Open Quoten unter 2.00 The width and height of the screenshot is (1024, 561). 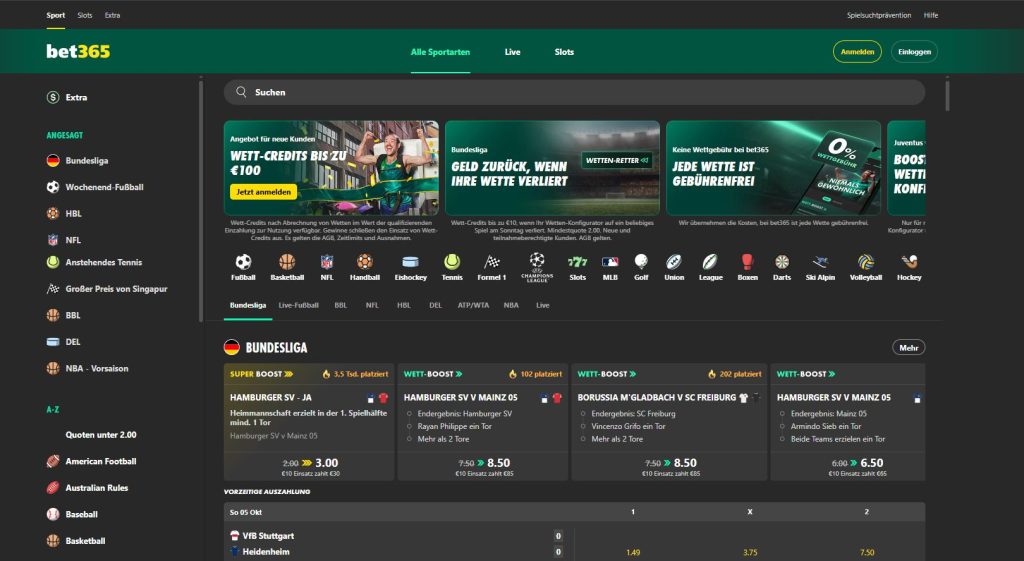click(x=101, y=434)
